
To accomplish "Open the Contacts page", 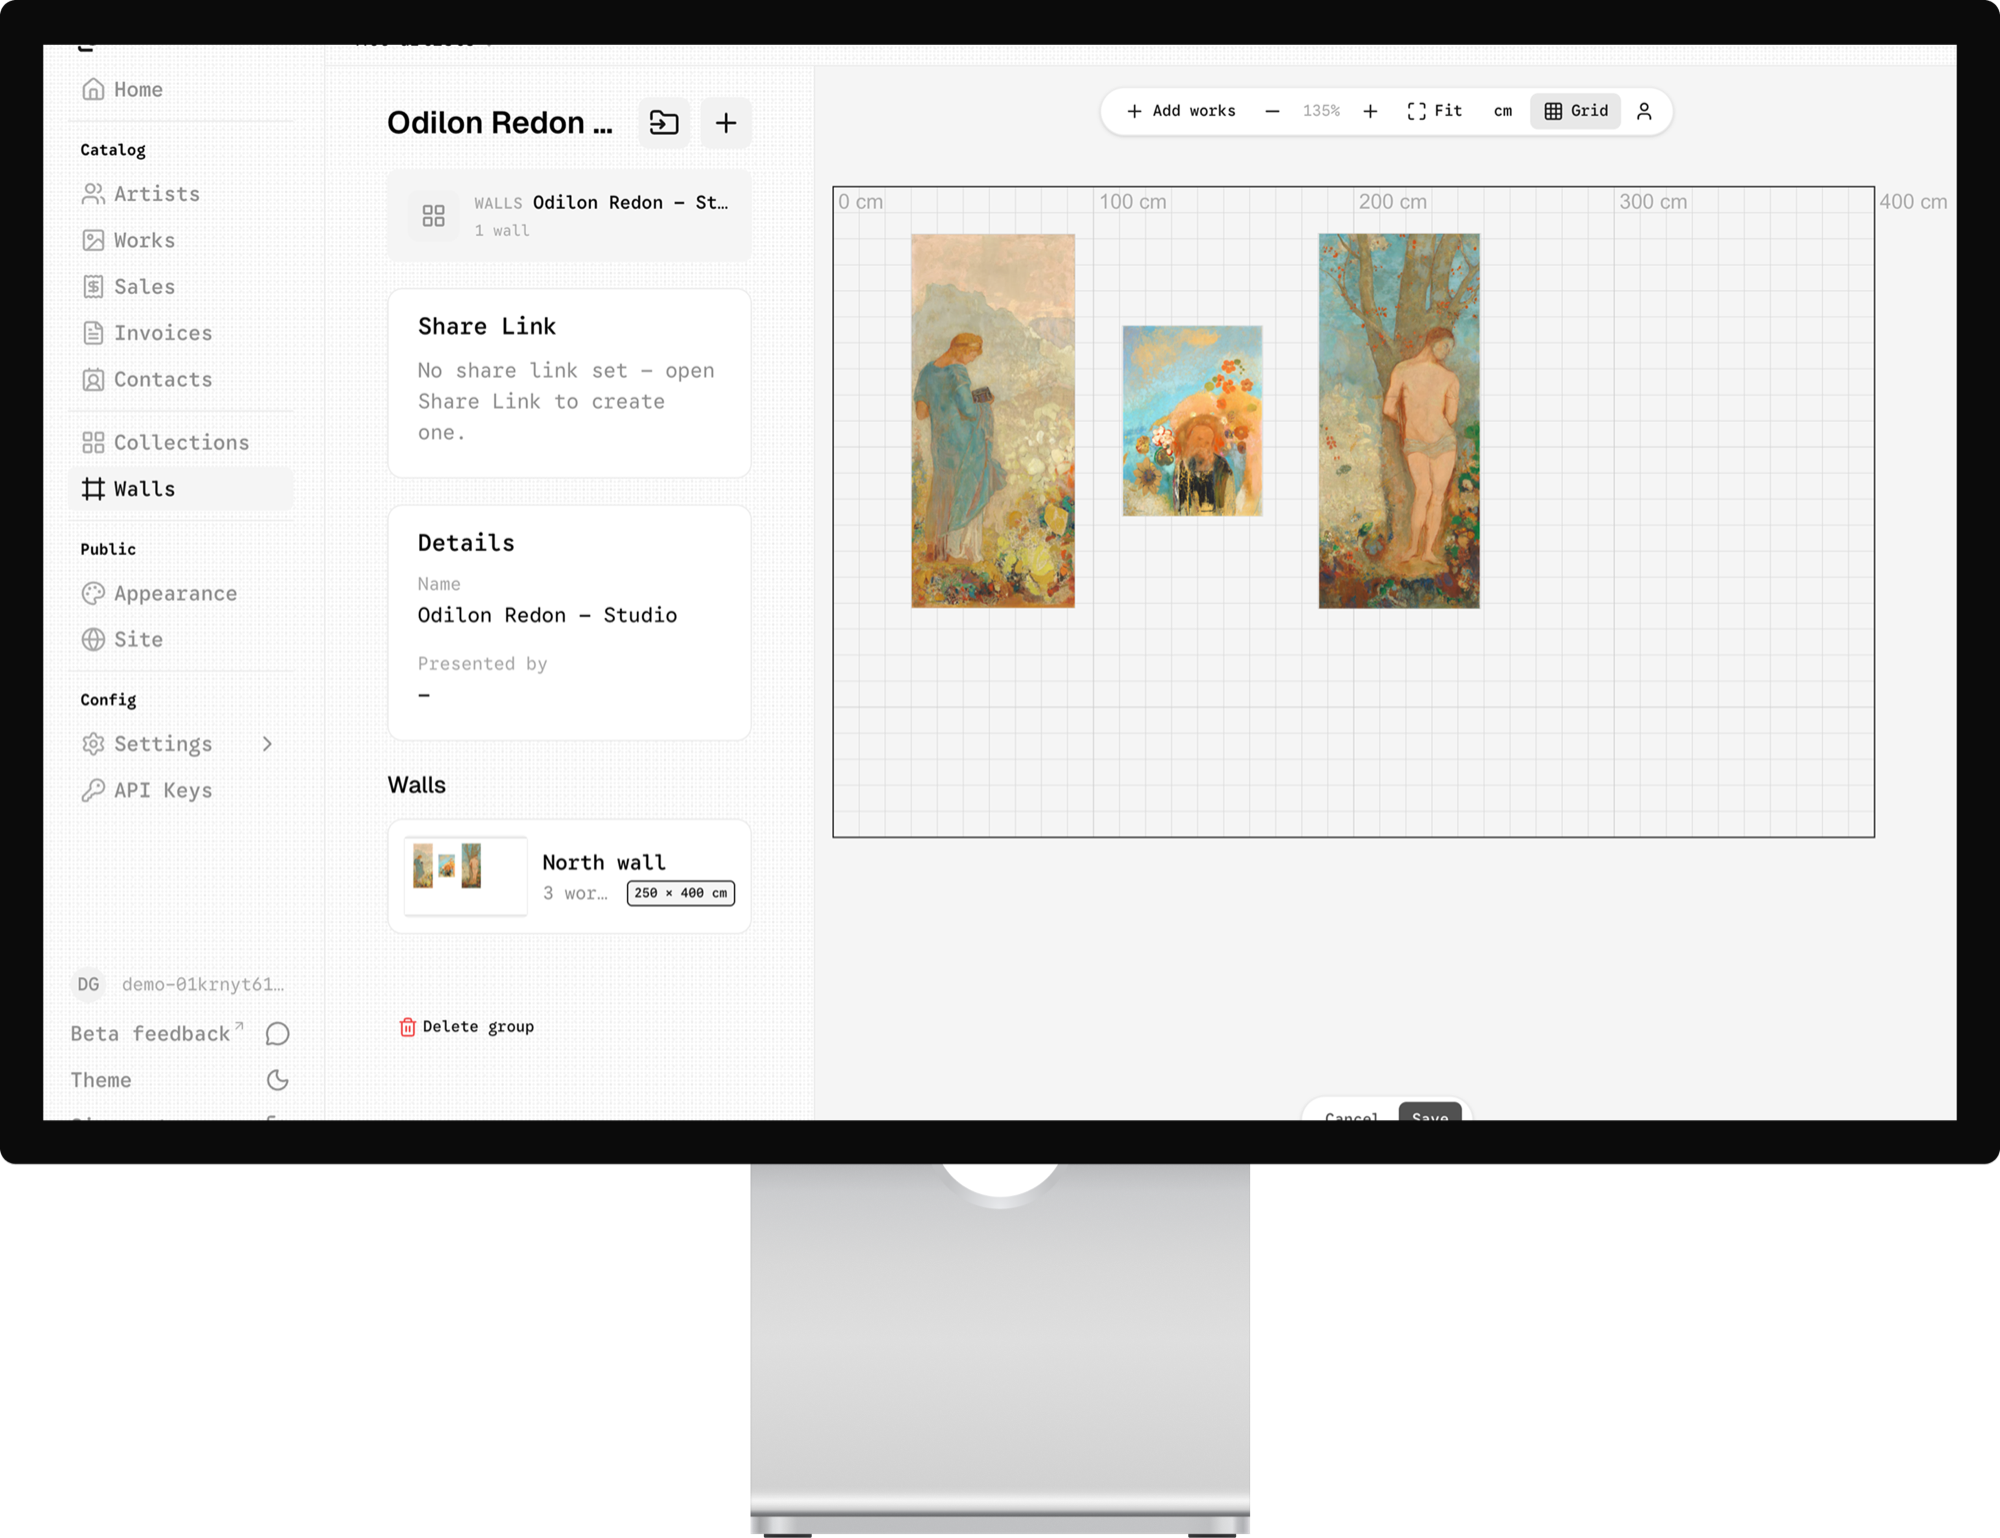I will [x=180, y=379].
